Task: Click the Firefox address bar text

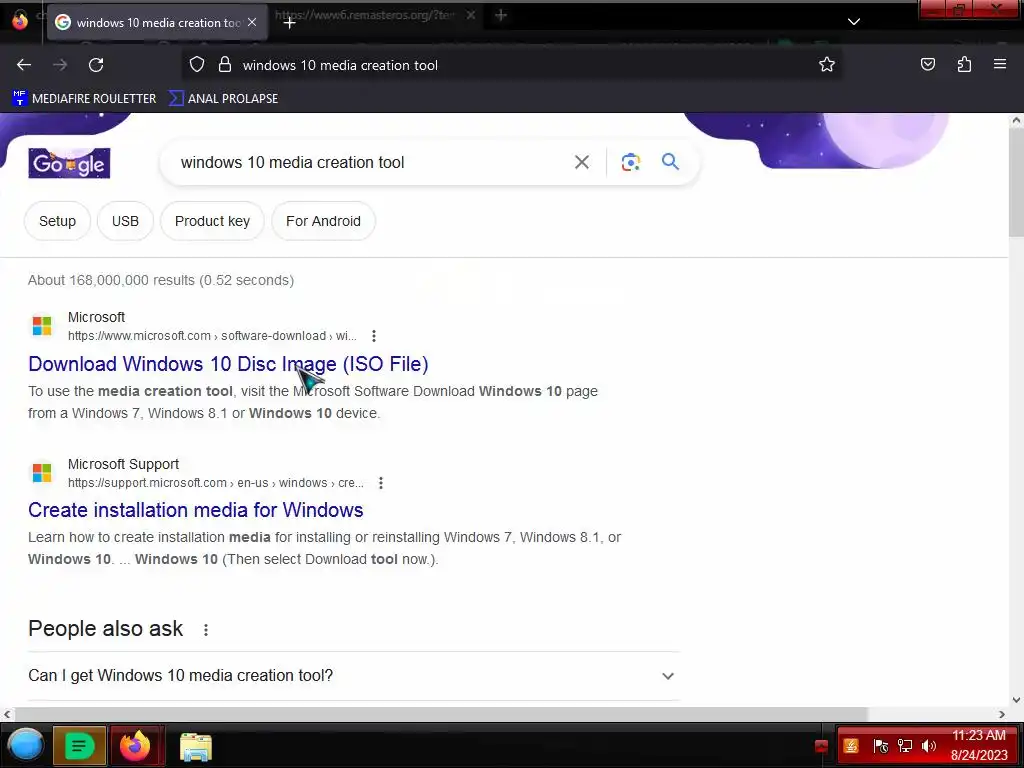Action: coord(340,65)
